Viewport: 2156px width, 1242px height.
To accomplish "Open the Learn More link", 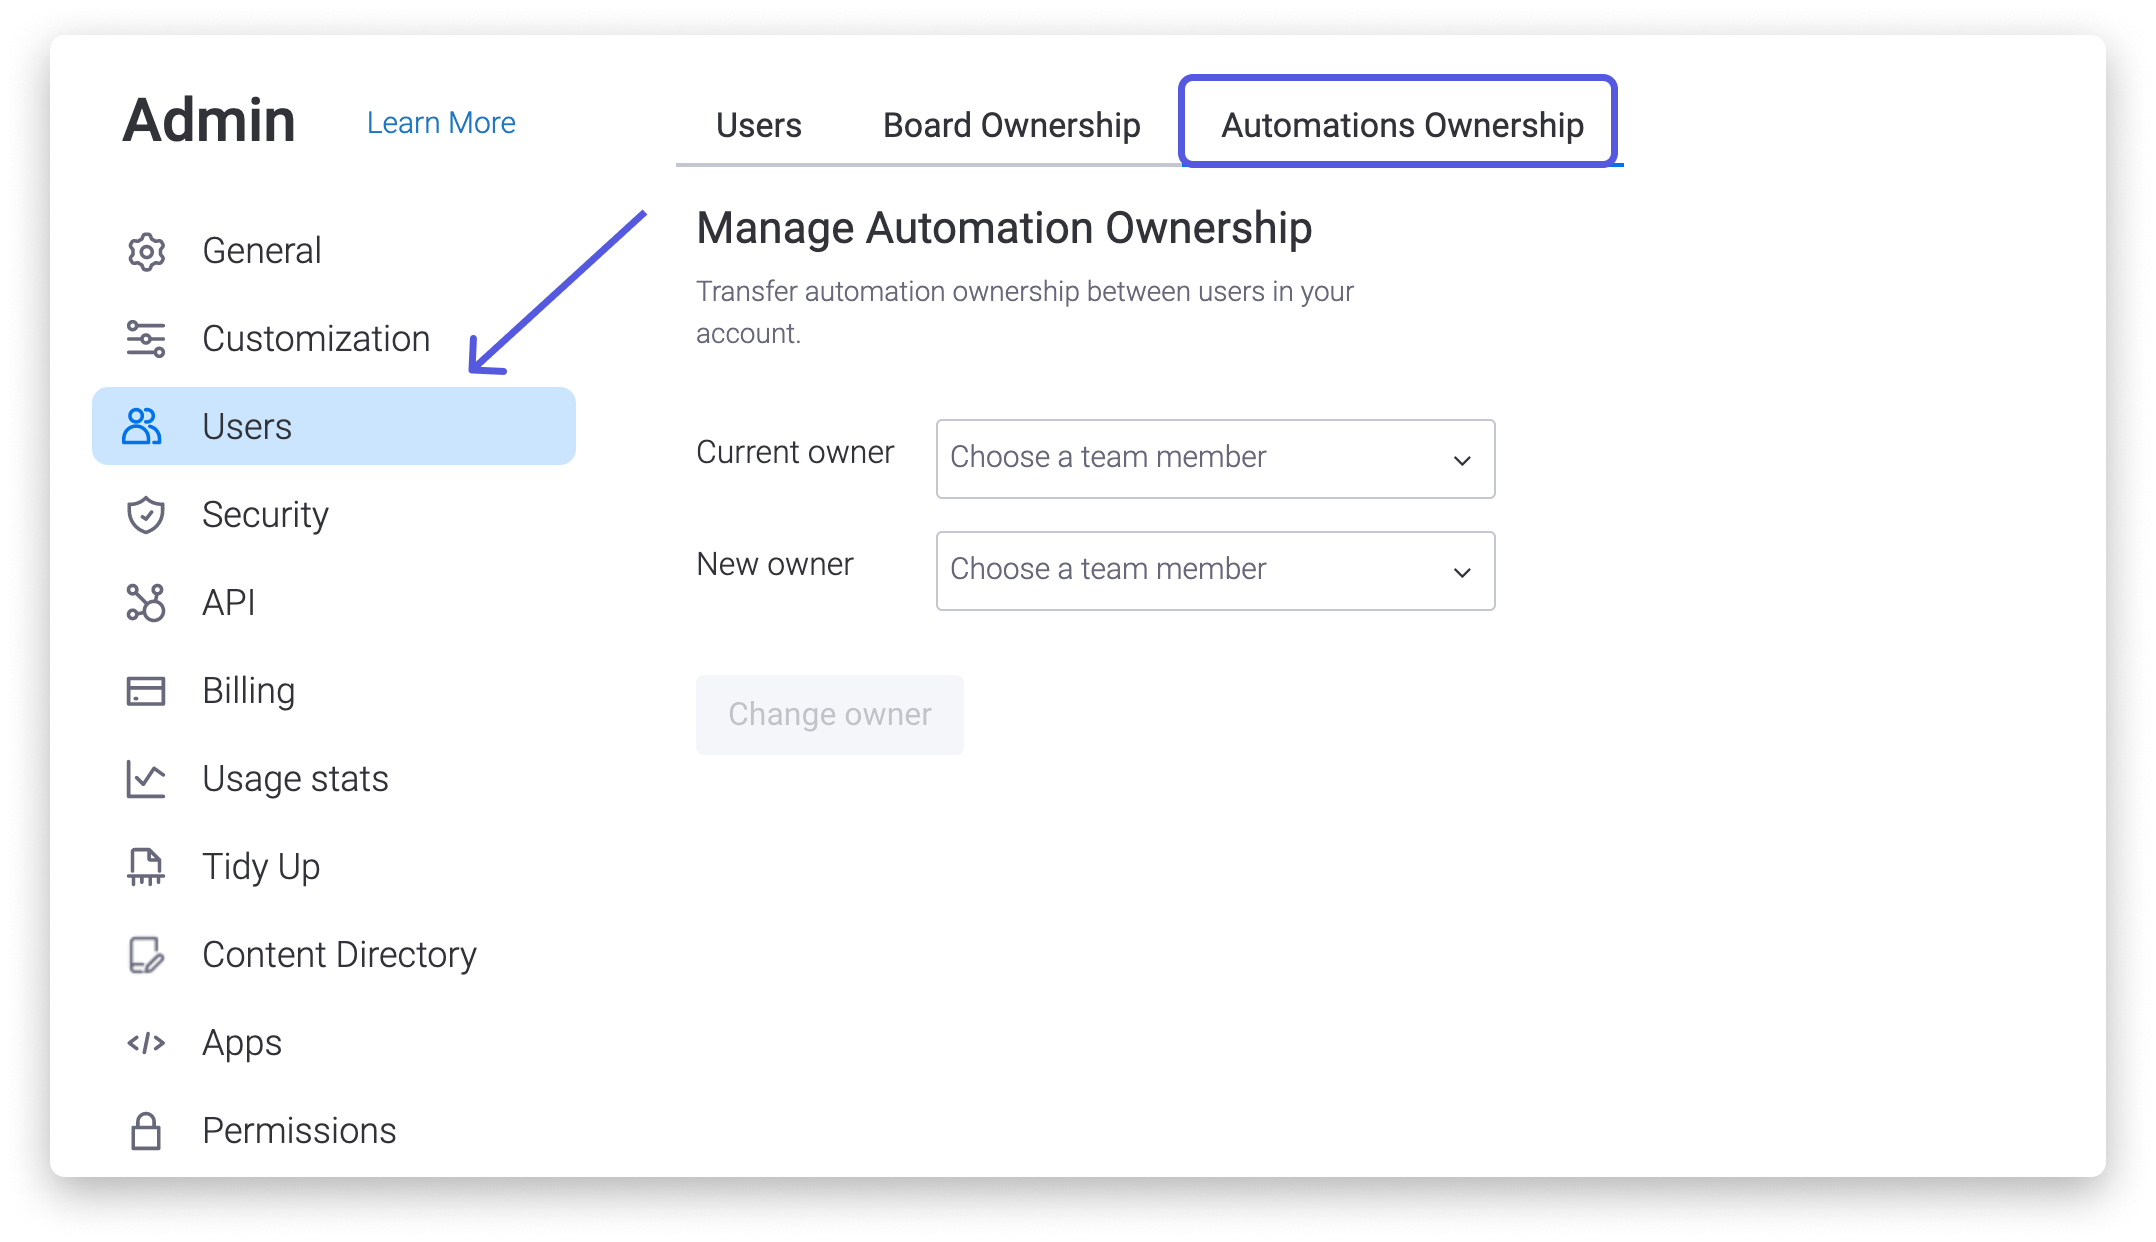I will click(x=441, y=122).
